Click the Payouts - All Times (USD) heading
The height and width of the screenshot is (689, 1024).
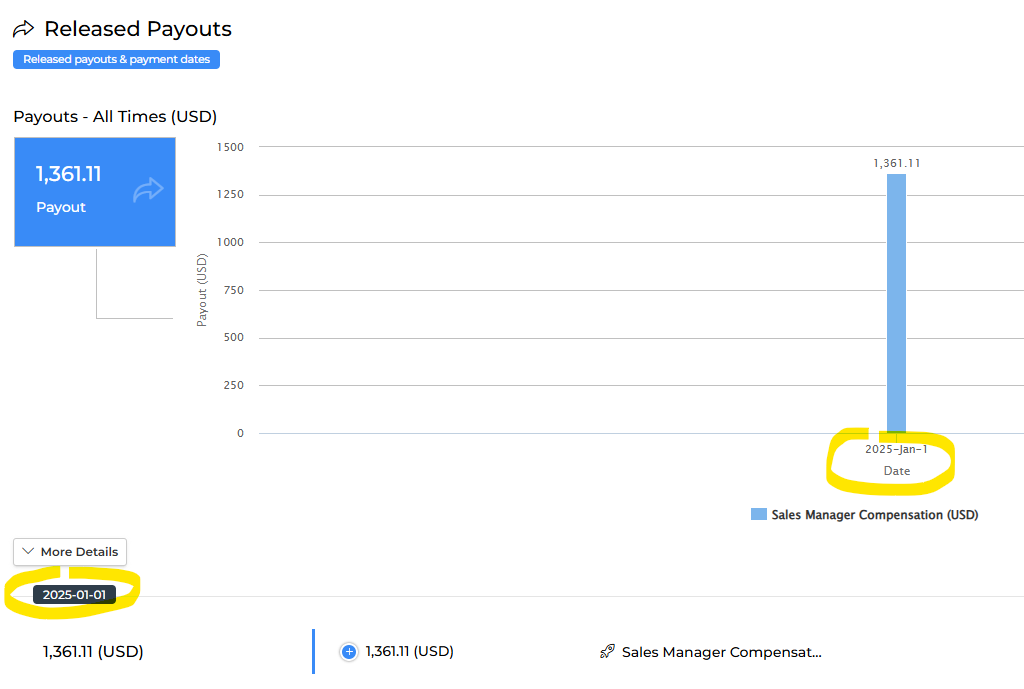tap(115, 117)
